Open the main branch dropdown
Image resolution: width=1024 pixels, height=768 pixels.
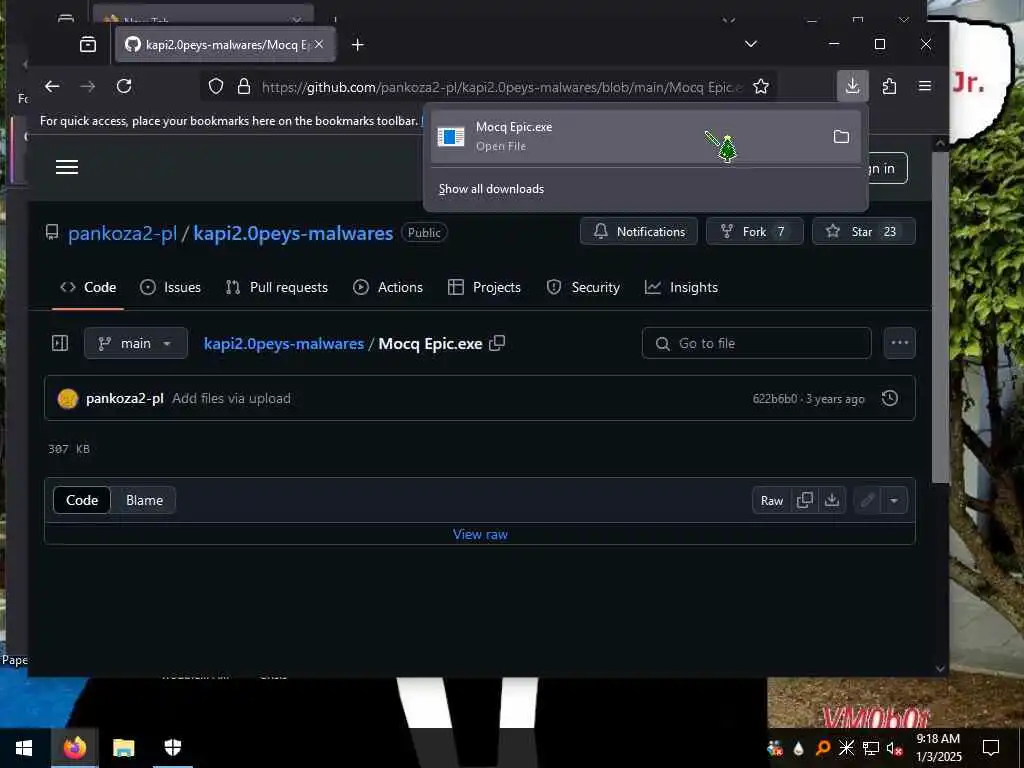(x=136, y=343)
